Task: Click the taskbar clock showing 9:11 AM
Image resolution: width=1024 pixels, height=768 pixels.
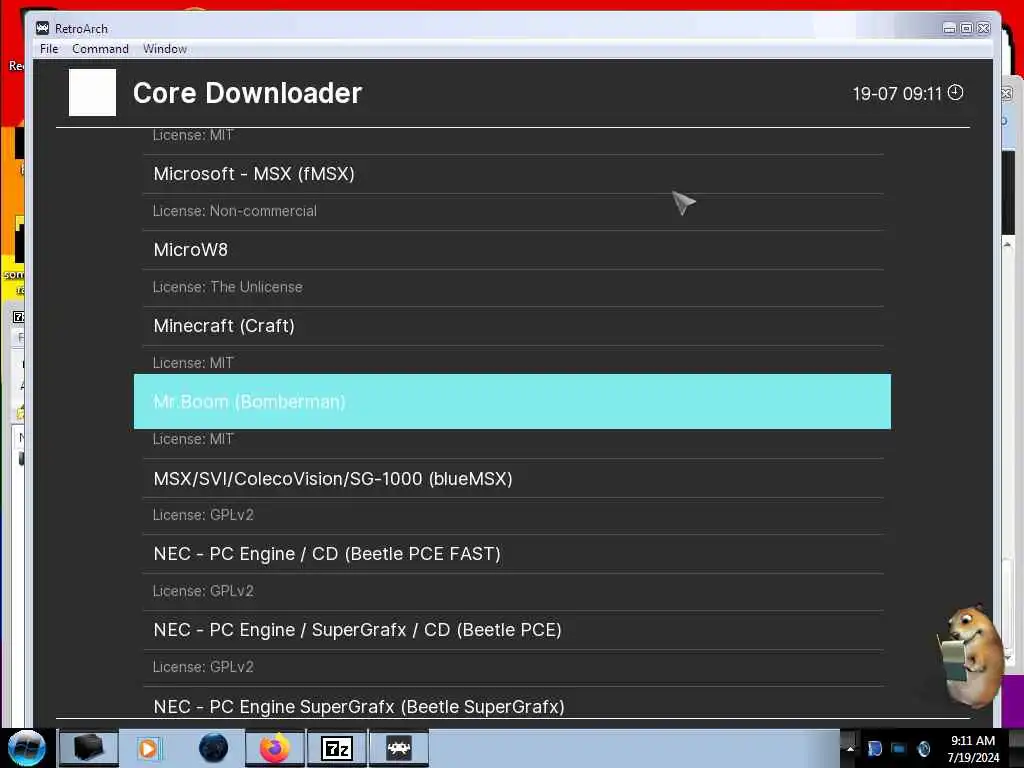Action: click(973, 748)
